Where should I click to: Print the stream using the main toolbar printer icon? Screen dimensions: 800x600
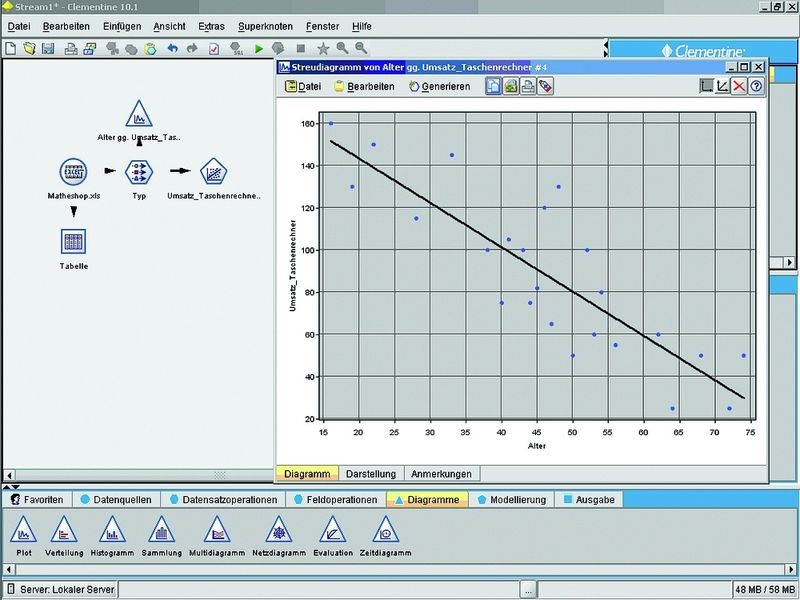click(x=71, y=48)
